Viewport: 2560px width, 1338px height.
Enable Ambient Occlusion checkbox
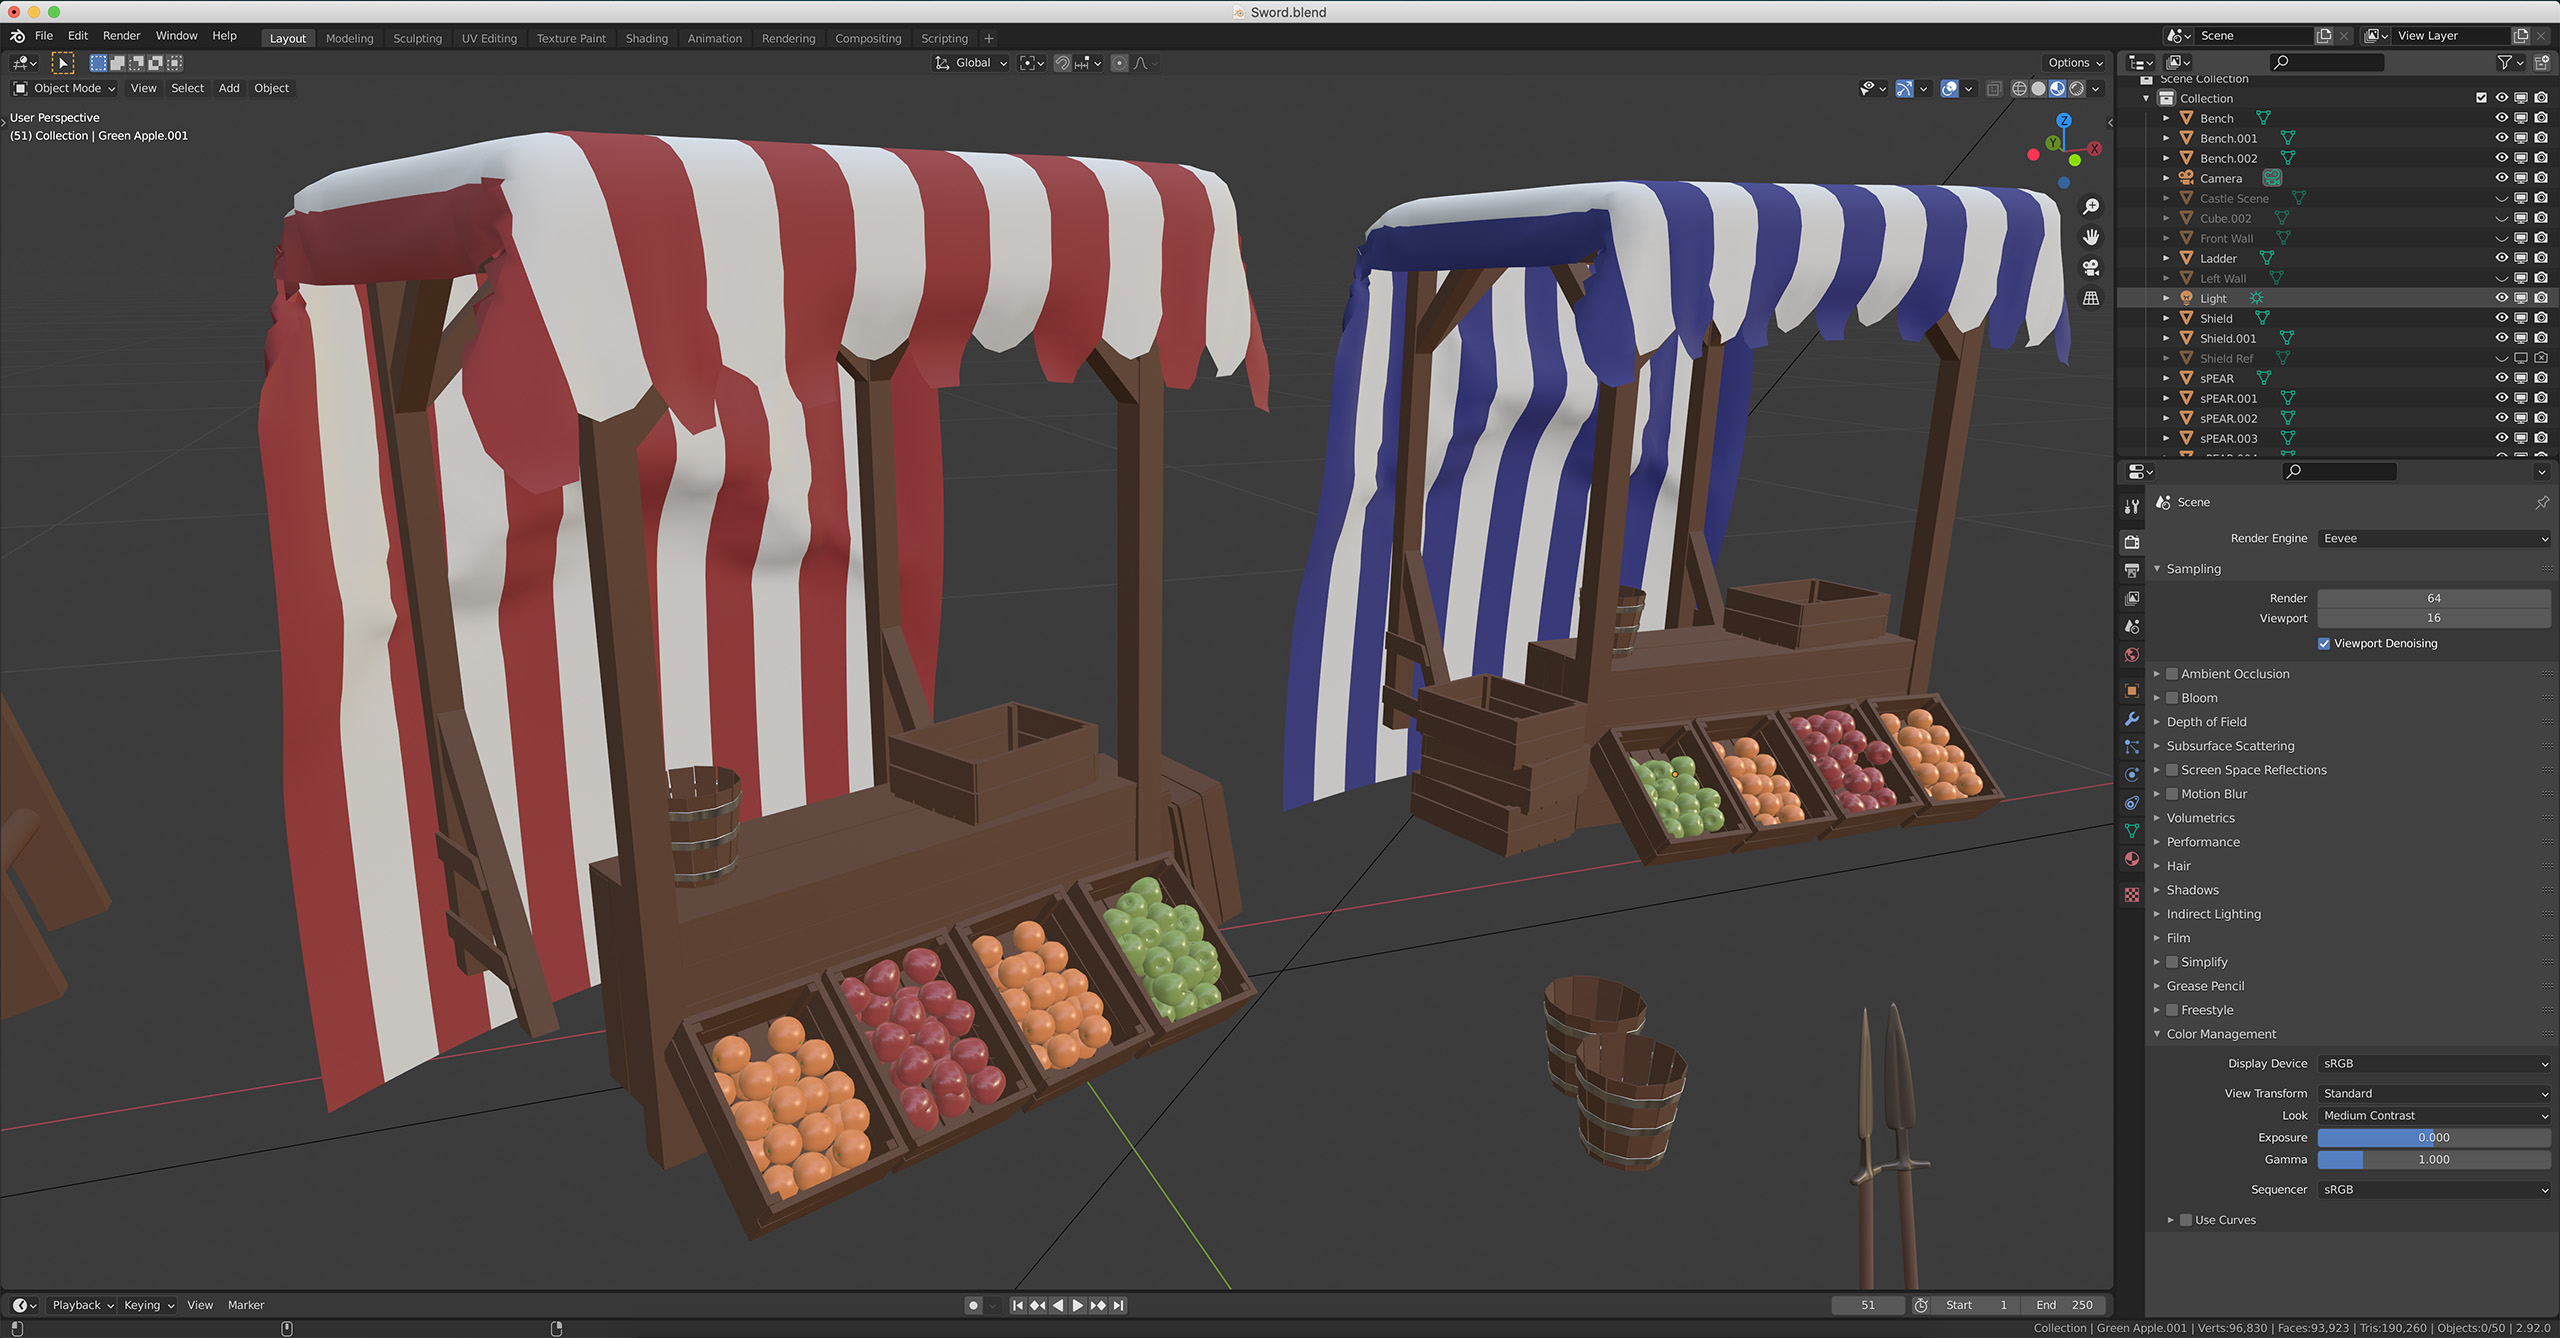[x=2172, y=674]
